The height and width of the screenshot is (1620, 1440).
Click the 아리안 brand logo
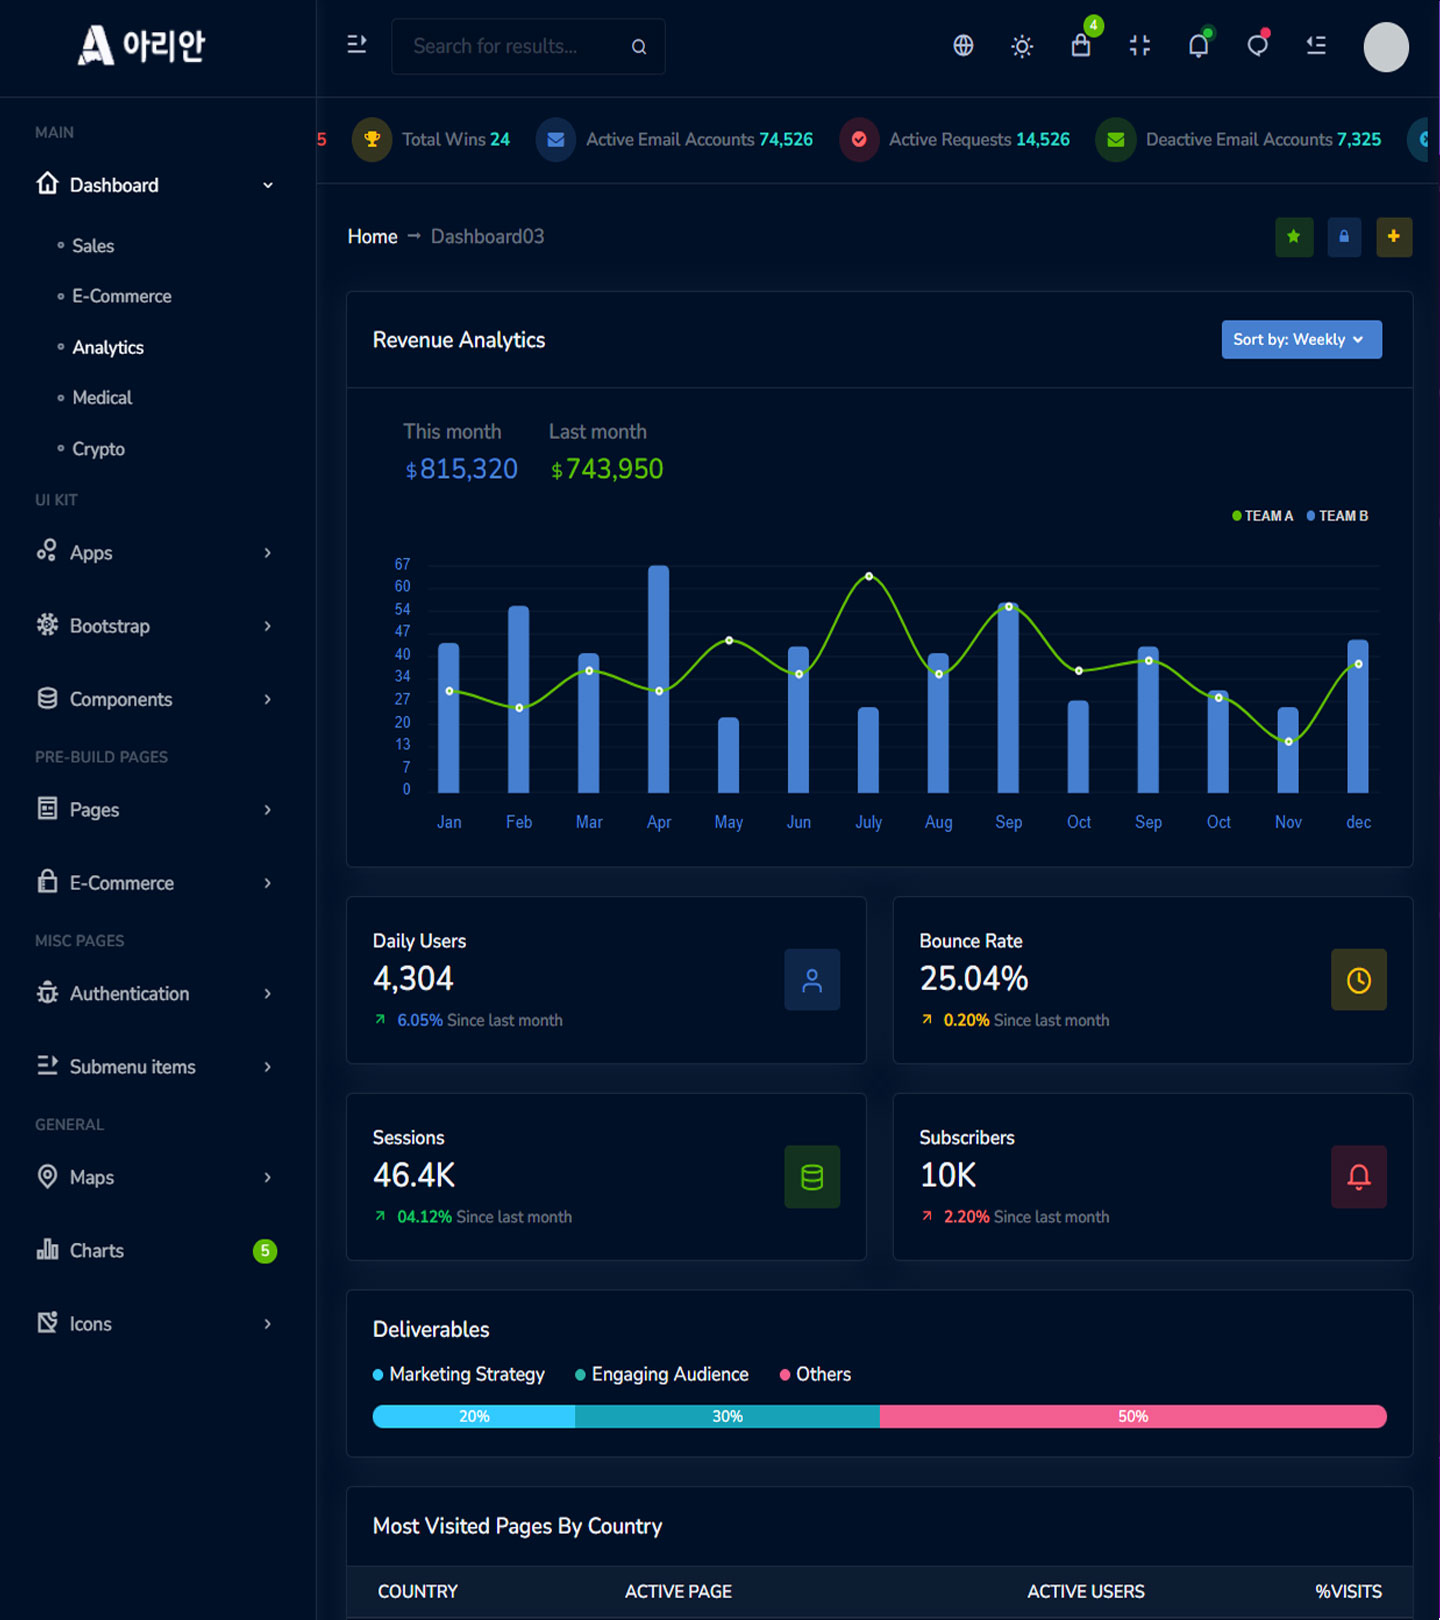(142, 45)
